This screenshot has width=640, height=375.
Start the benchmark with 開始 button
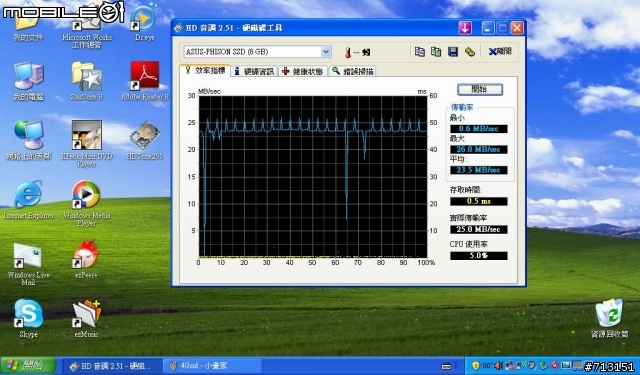tap(480, 89)
